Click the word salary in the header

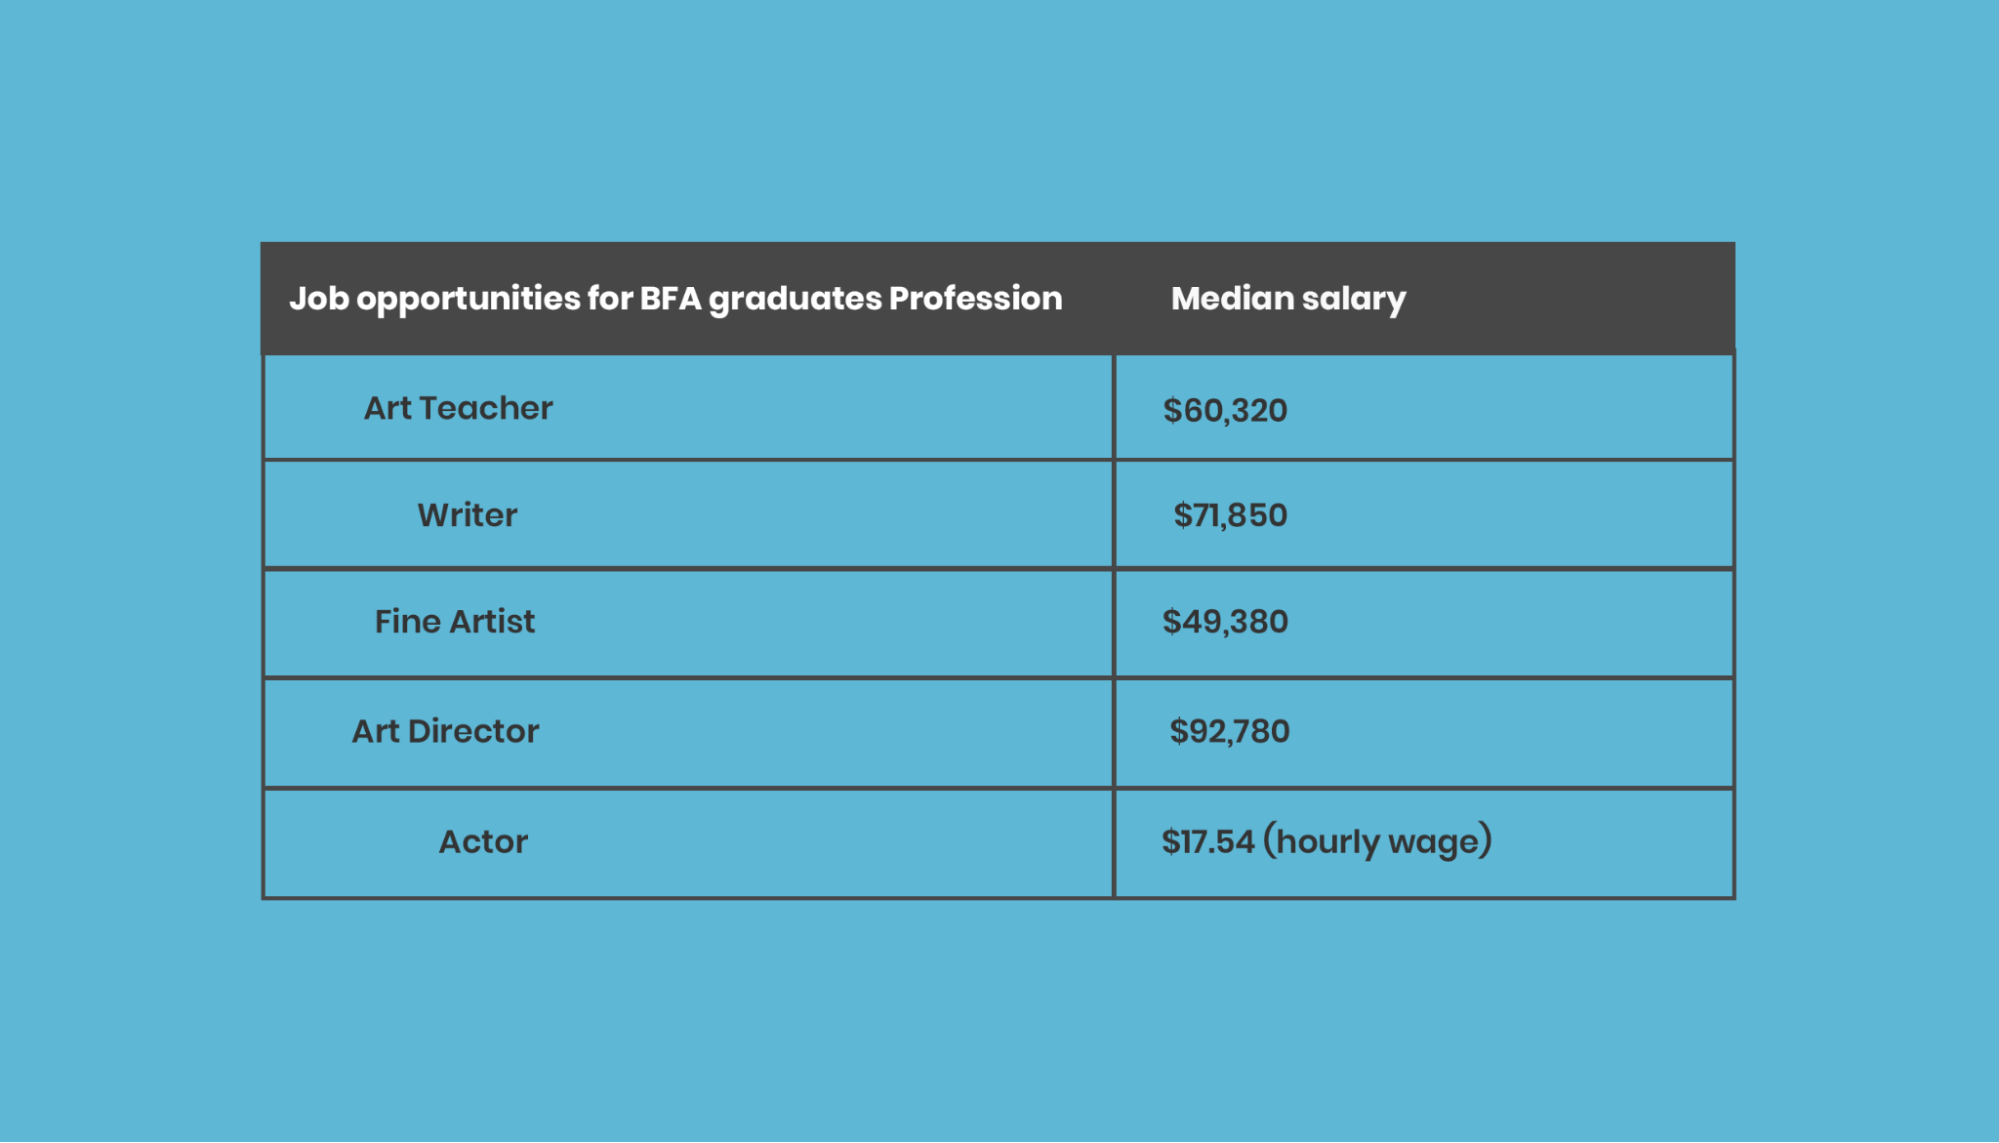pyautogui.click(x=1353, y=299)
